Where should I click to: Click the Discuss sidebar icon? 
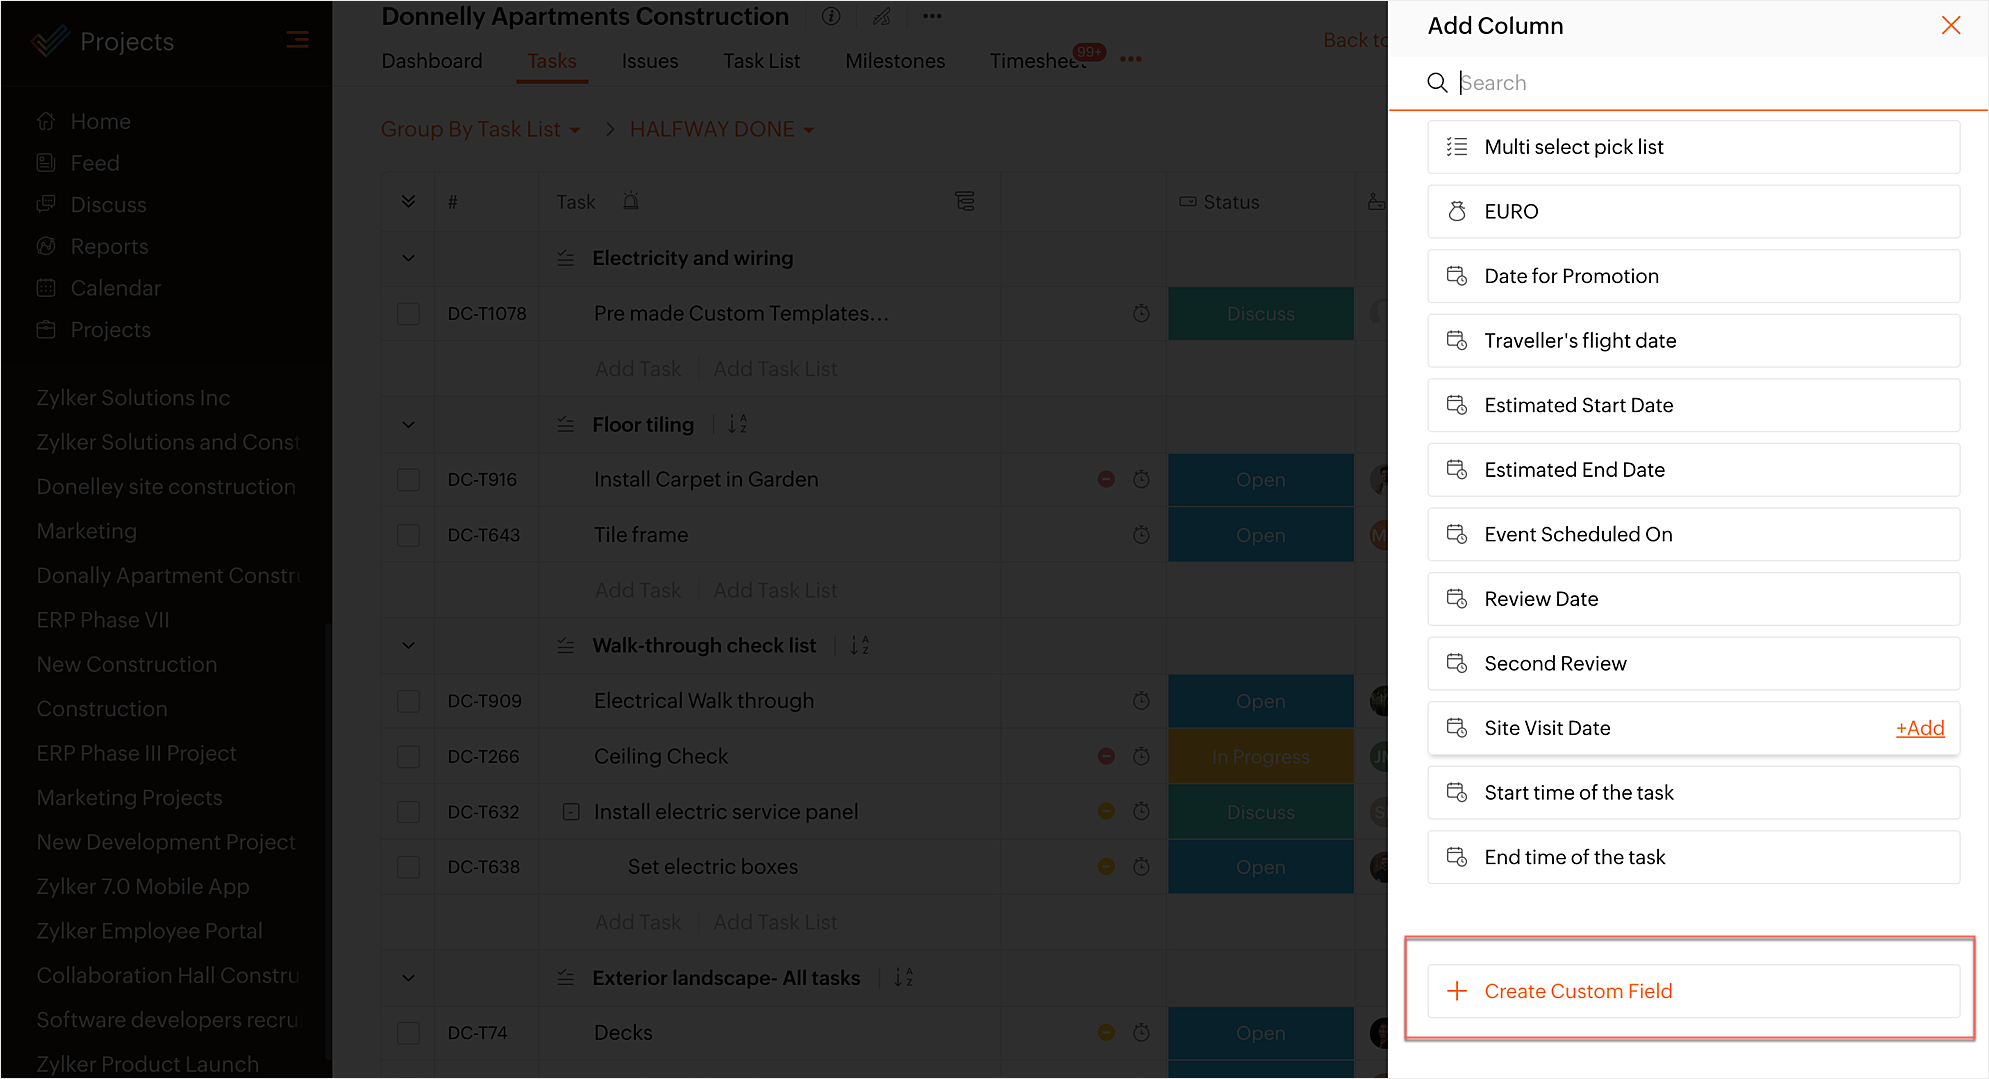tap(46, 204)
